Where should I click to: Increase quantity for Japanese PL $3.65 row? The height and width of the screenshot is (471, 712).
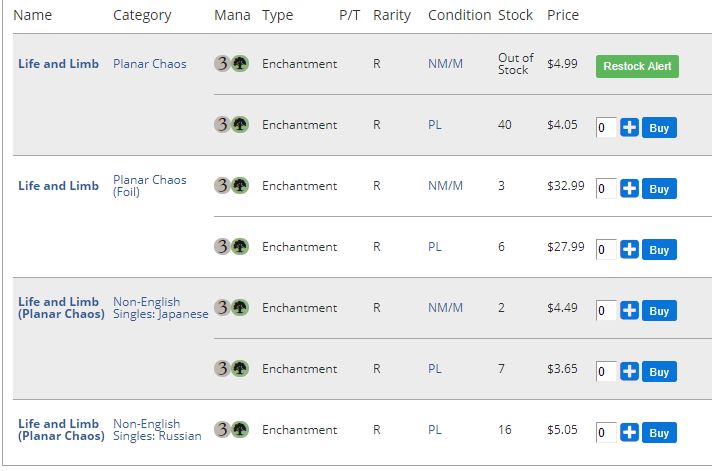(x=629, y=372)
